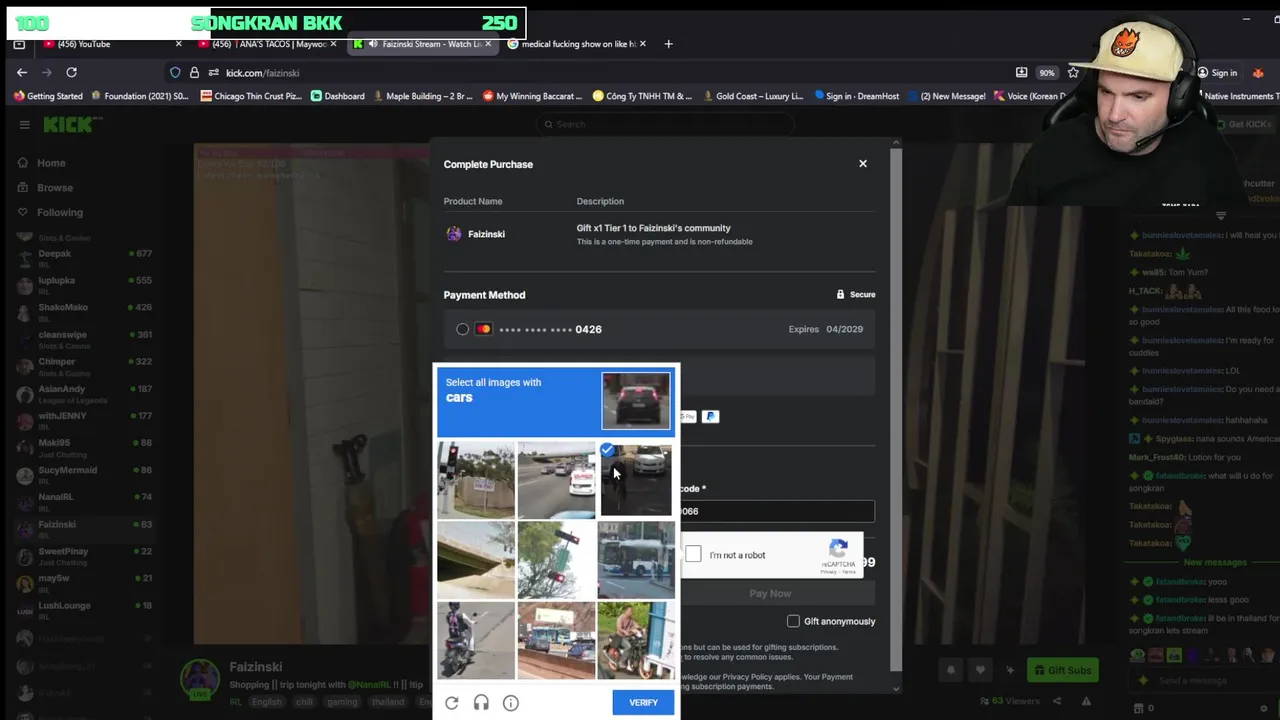
Task: Jump to New messages in chat
Action: (x=1215, y=562)
